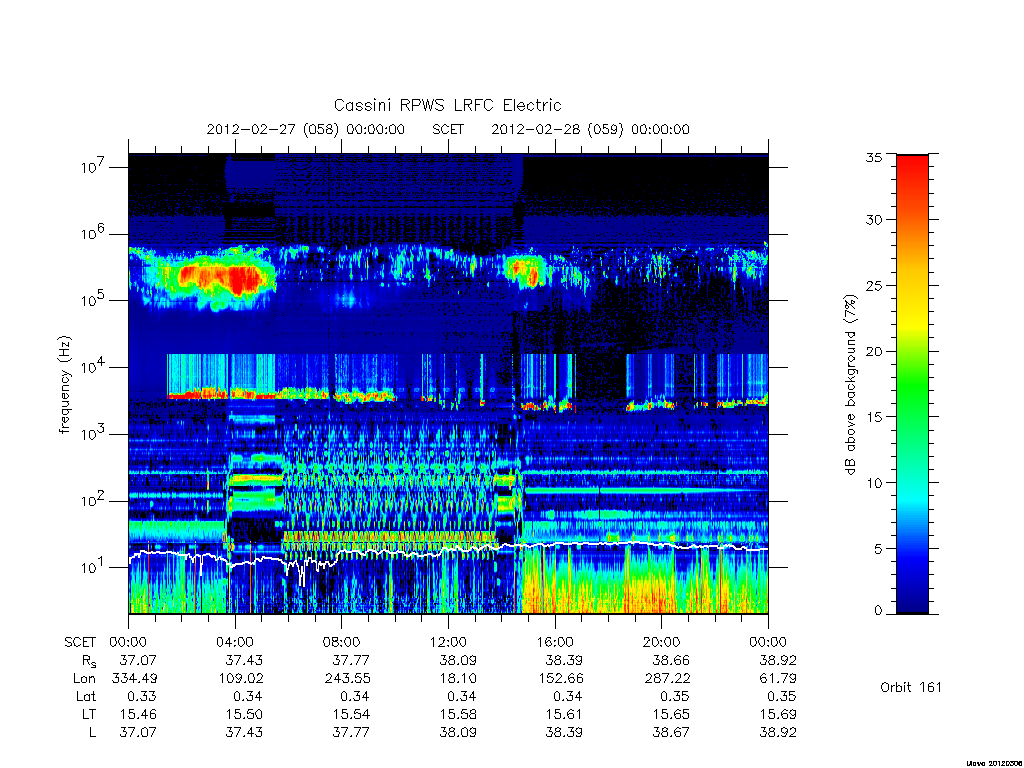Click the 10^4 frequency tick label
Viewport: 1024px width, 768px height.
click(94, 367)
